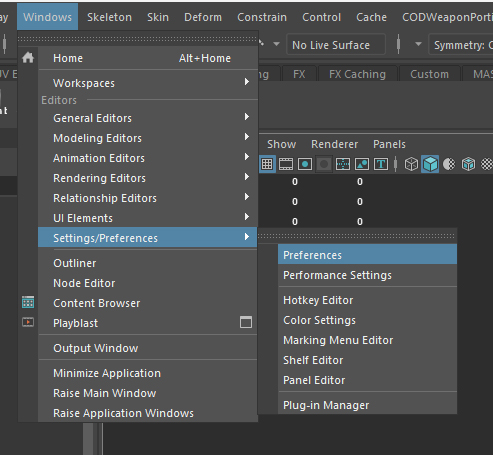Viewport: 493px width, 455px height.
Task: Run Playblast from Windows menu
Action: (137, 323)
